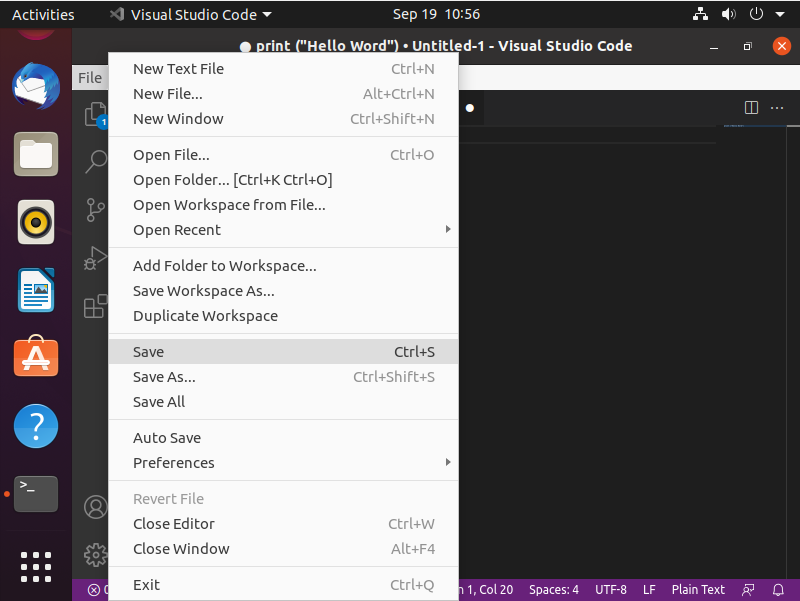Click the editor minimap area
800x601 pixels.
click(754, 352)
